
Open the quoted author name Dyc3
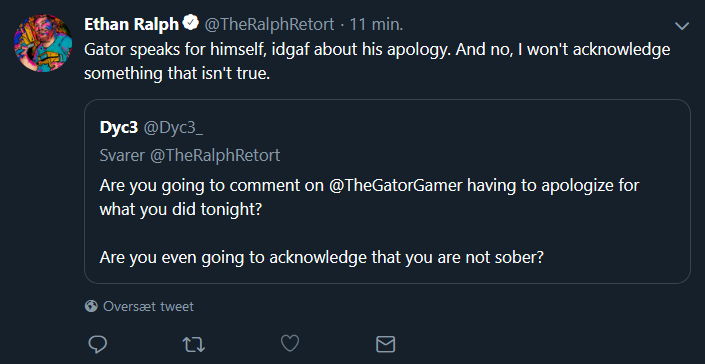pyautogui.click(x=119, y=128)
